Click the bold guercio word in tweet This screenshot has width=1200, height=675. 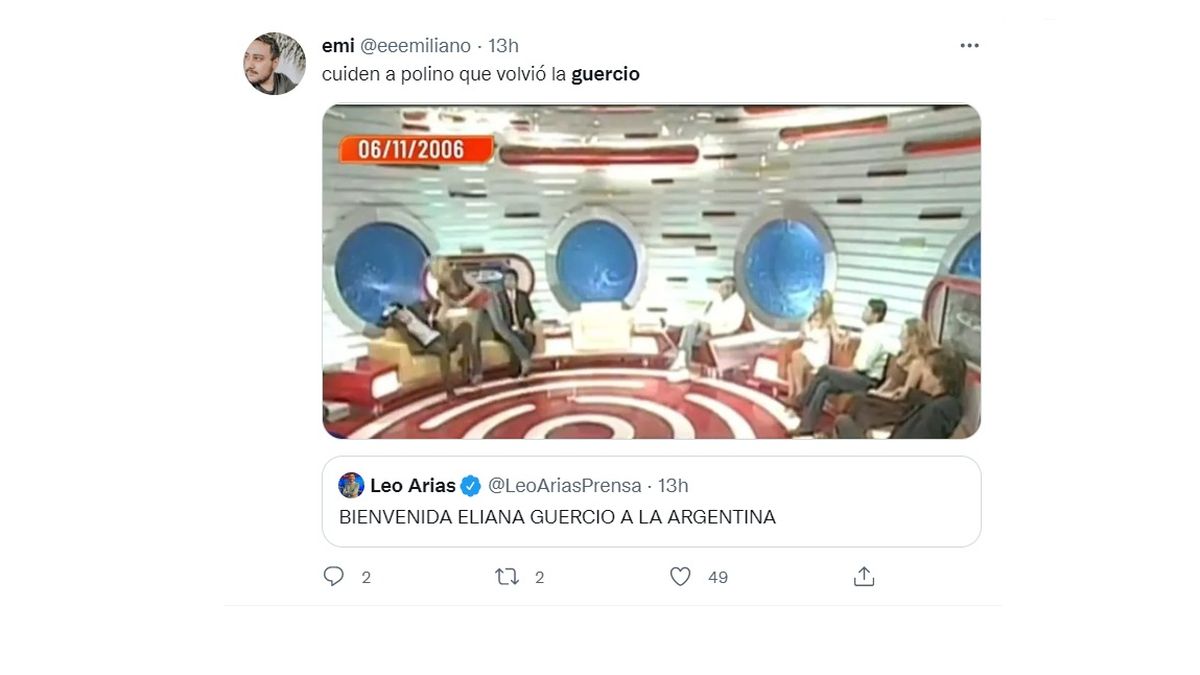[x=605, y=75]
